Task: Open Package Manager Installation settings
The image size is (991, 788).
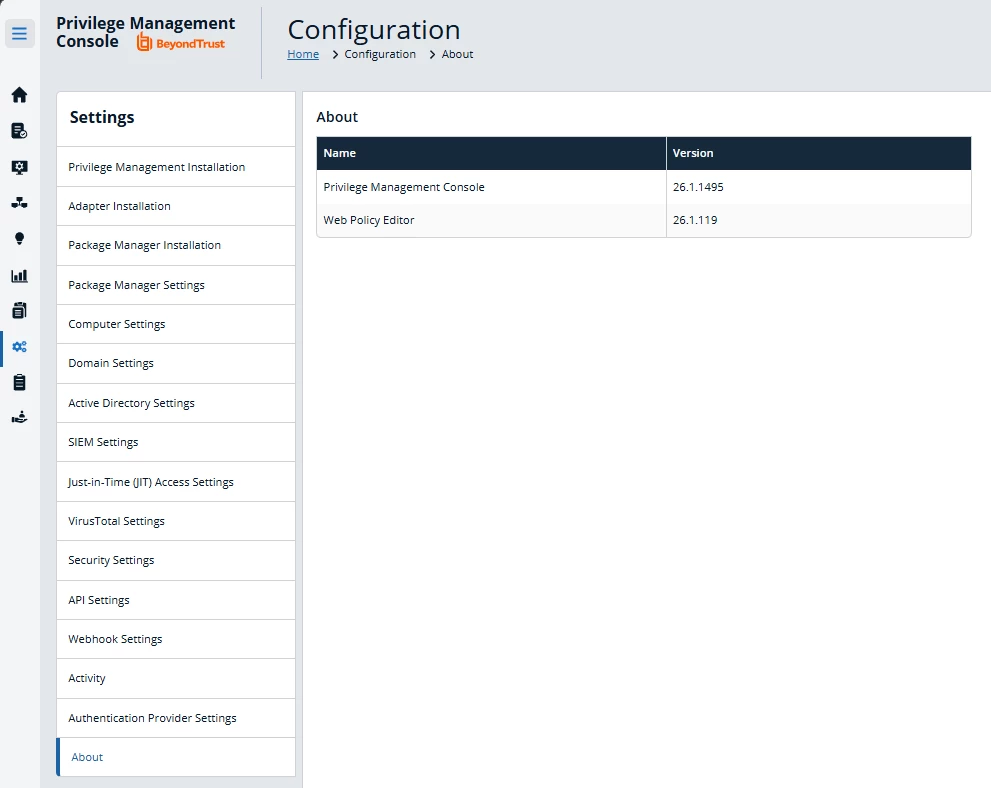Action: pyautogui.click(x=176, y=245)
